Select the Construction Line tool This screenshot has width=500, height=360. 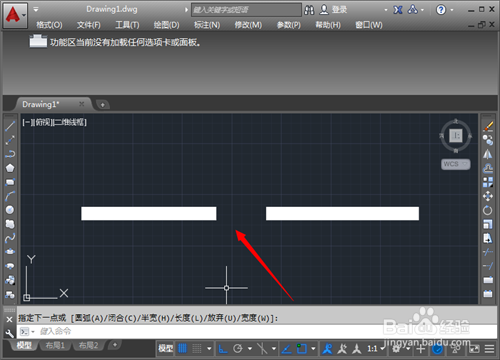(10, 140)
